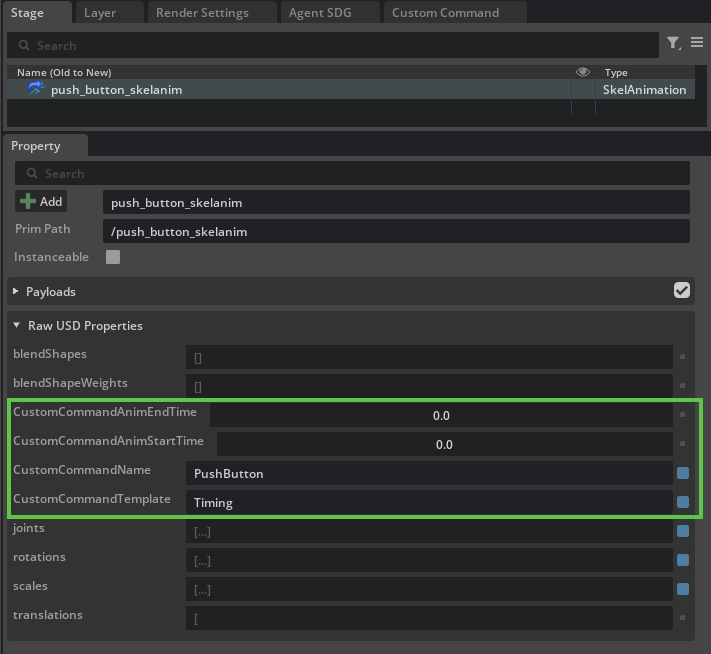
Task: Click the SkelAnimation prim icon
Action: click(36, 88)
